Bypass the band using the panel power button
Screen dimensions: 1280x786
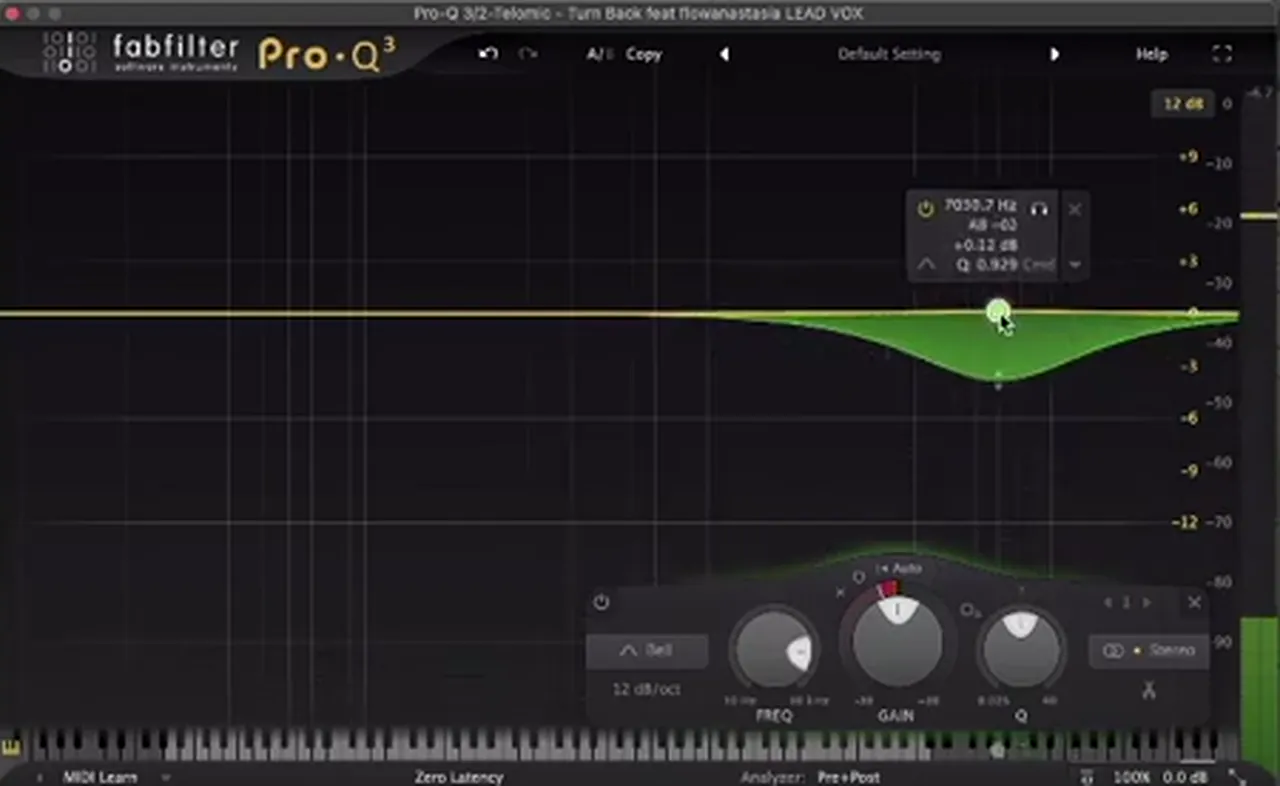[601, 602]
